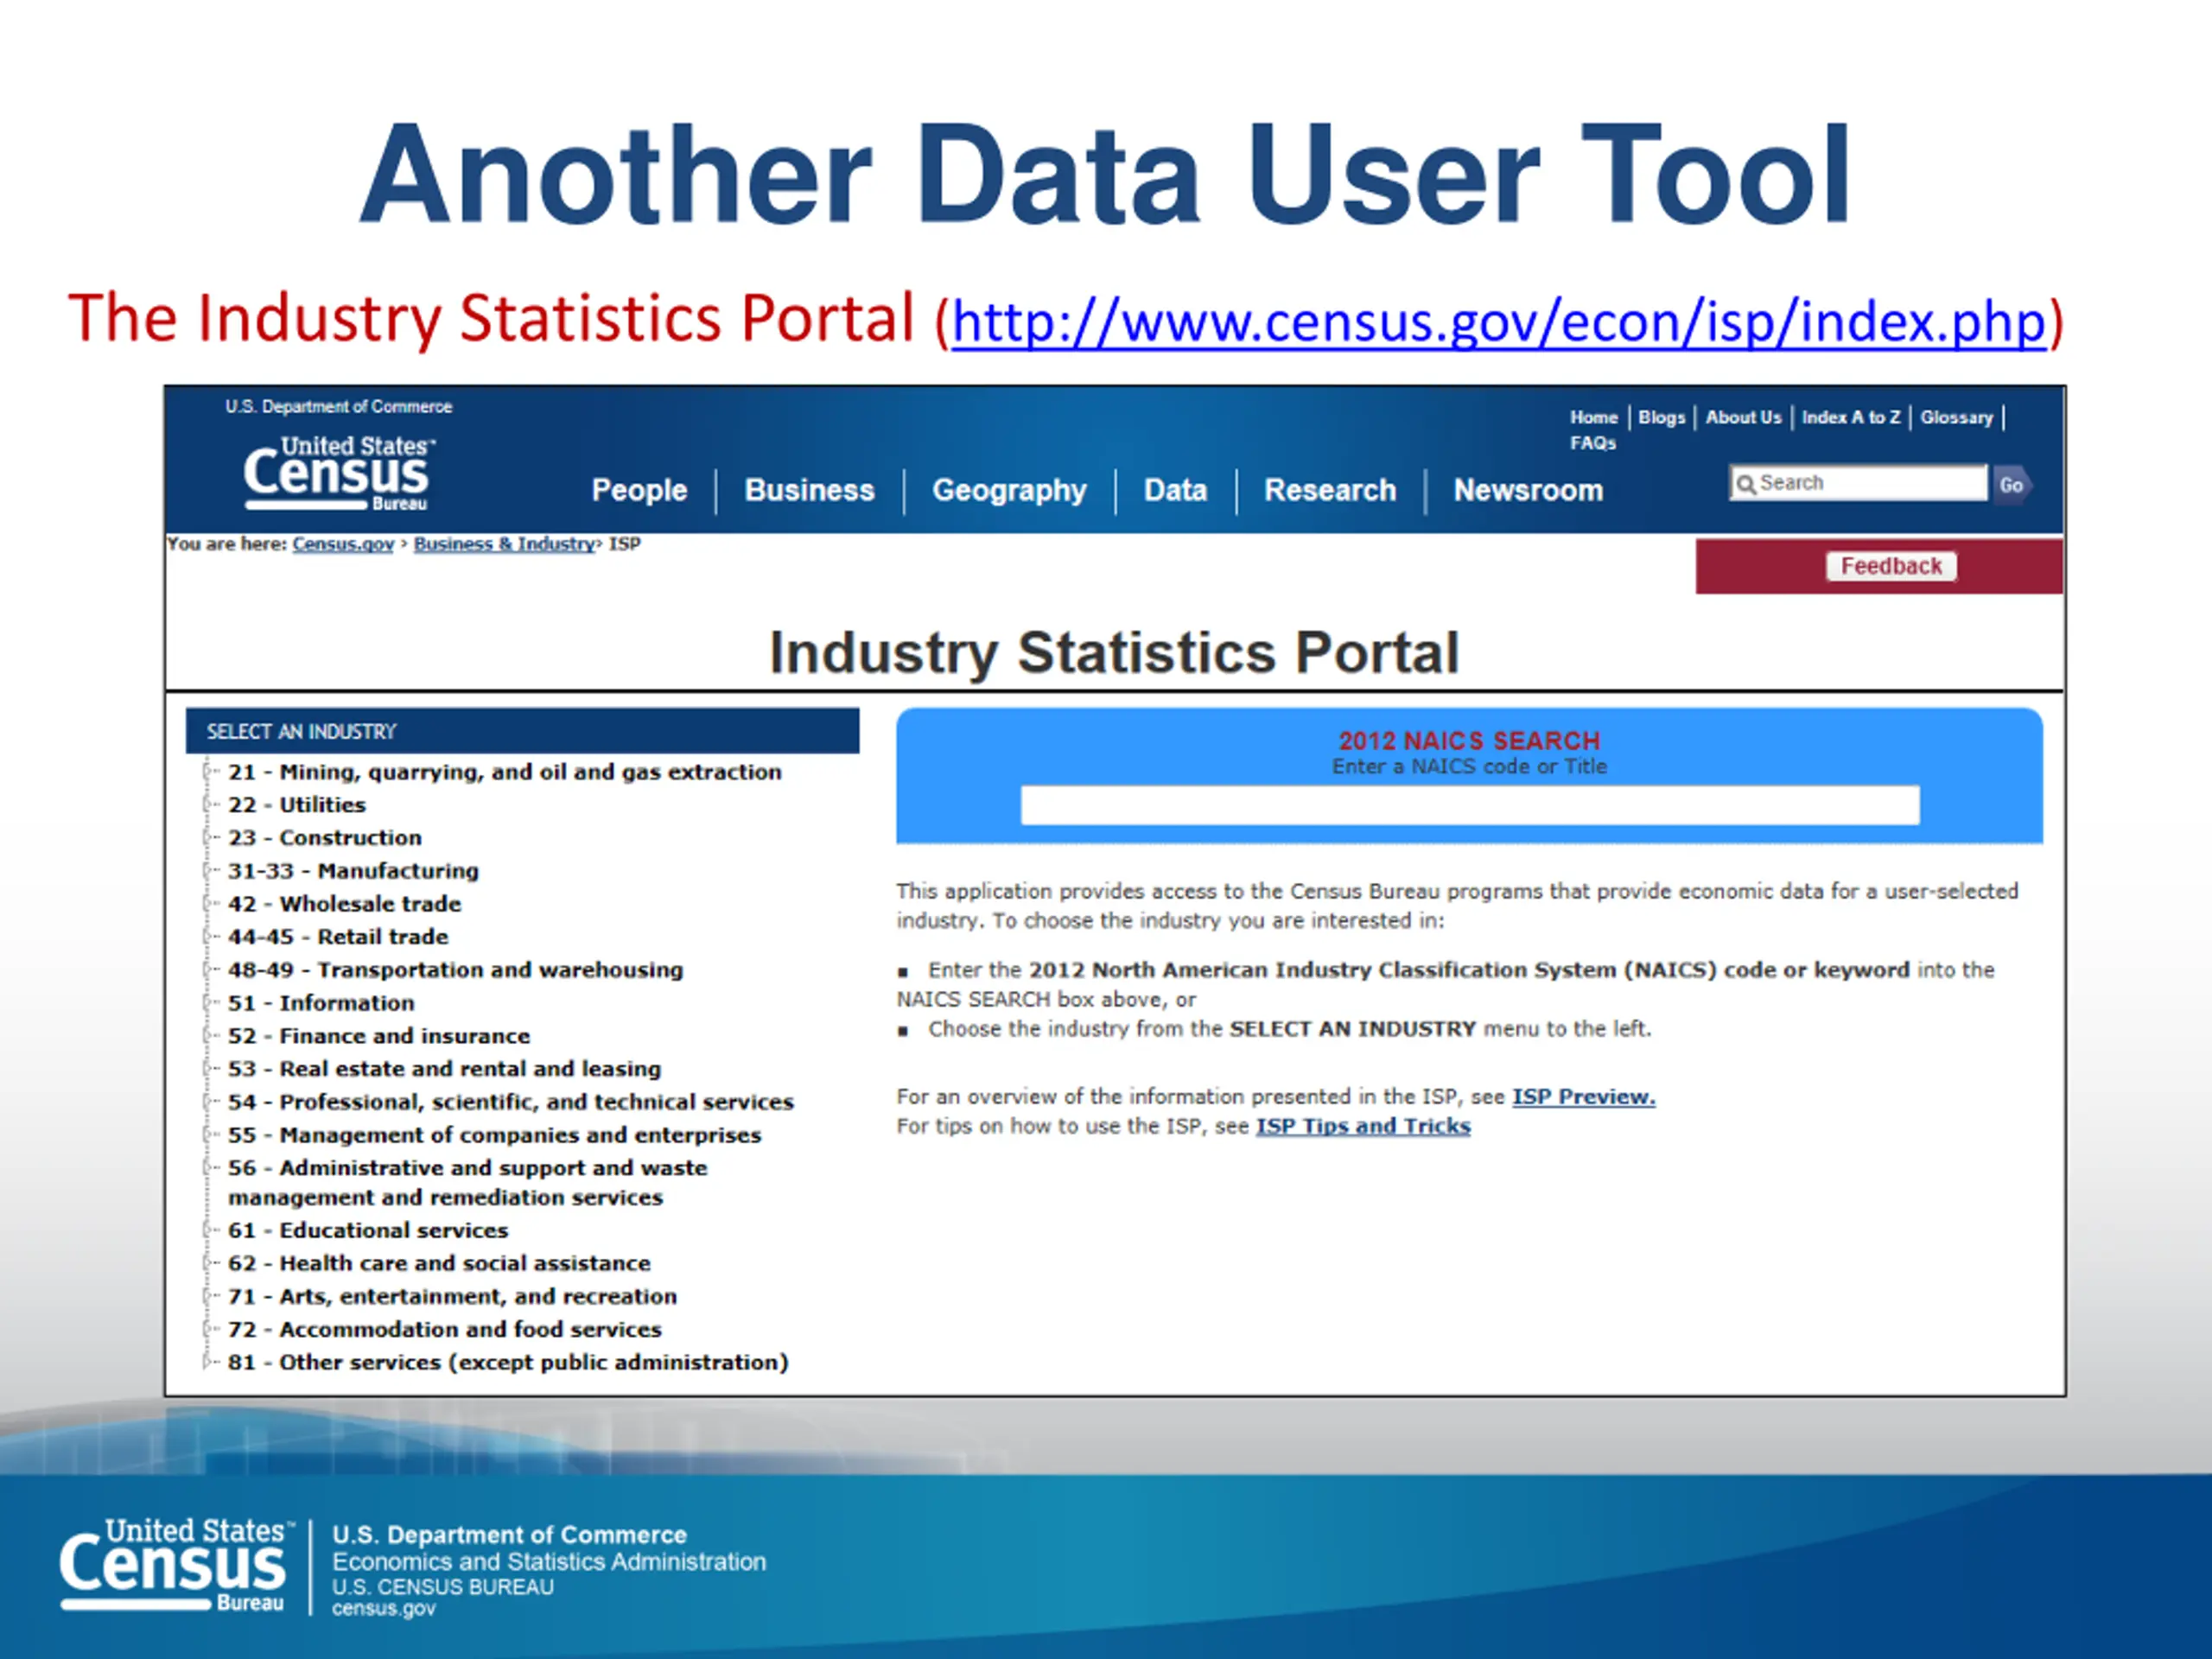Screen dimensions: 2212x1659
Task: Select 54 - Professional, scientific, and technical services
Action: pos(510,1102)
